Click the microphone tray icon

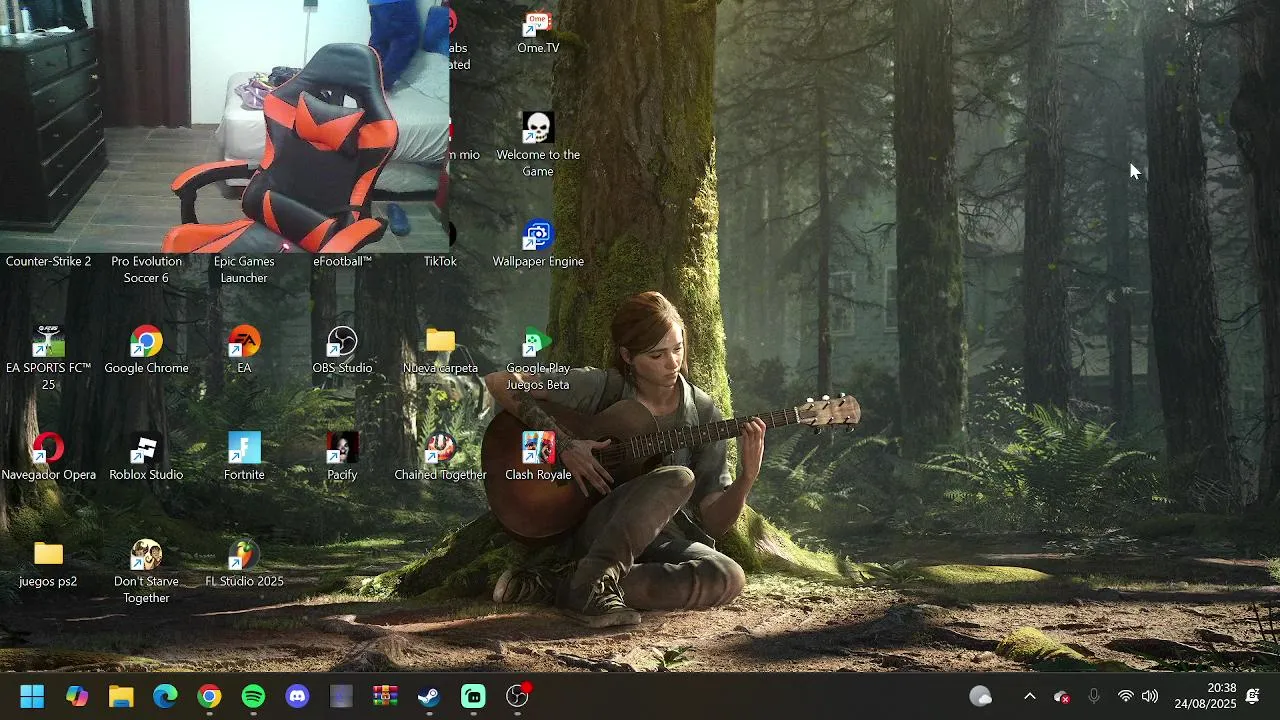(1093, 696)
